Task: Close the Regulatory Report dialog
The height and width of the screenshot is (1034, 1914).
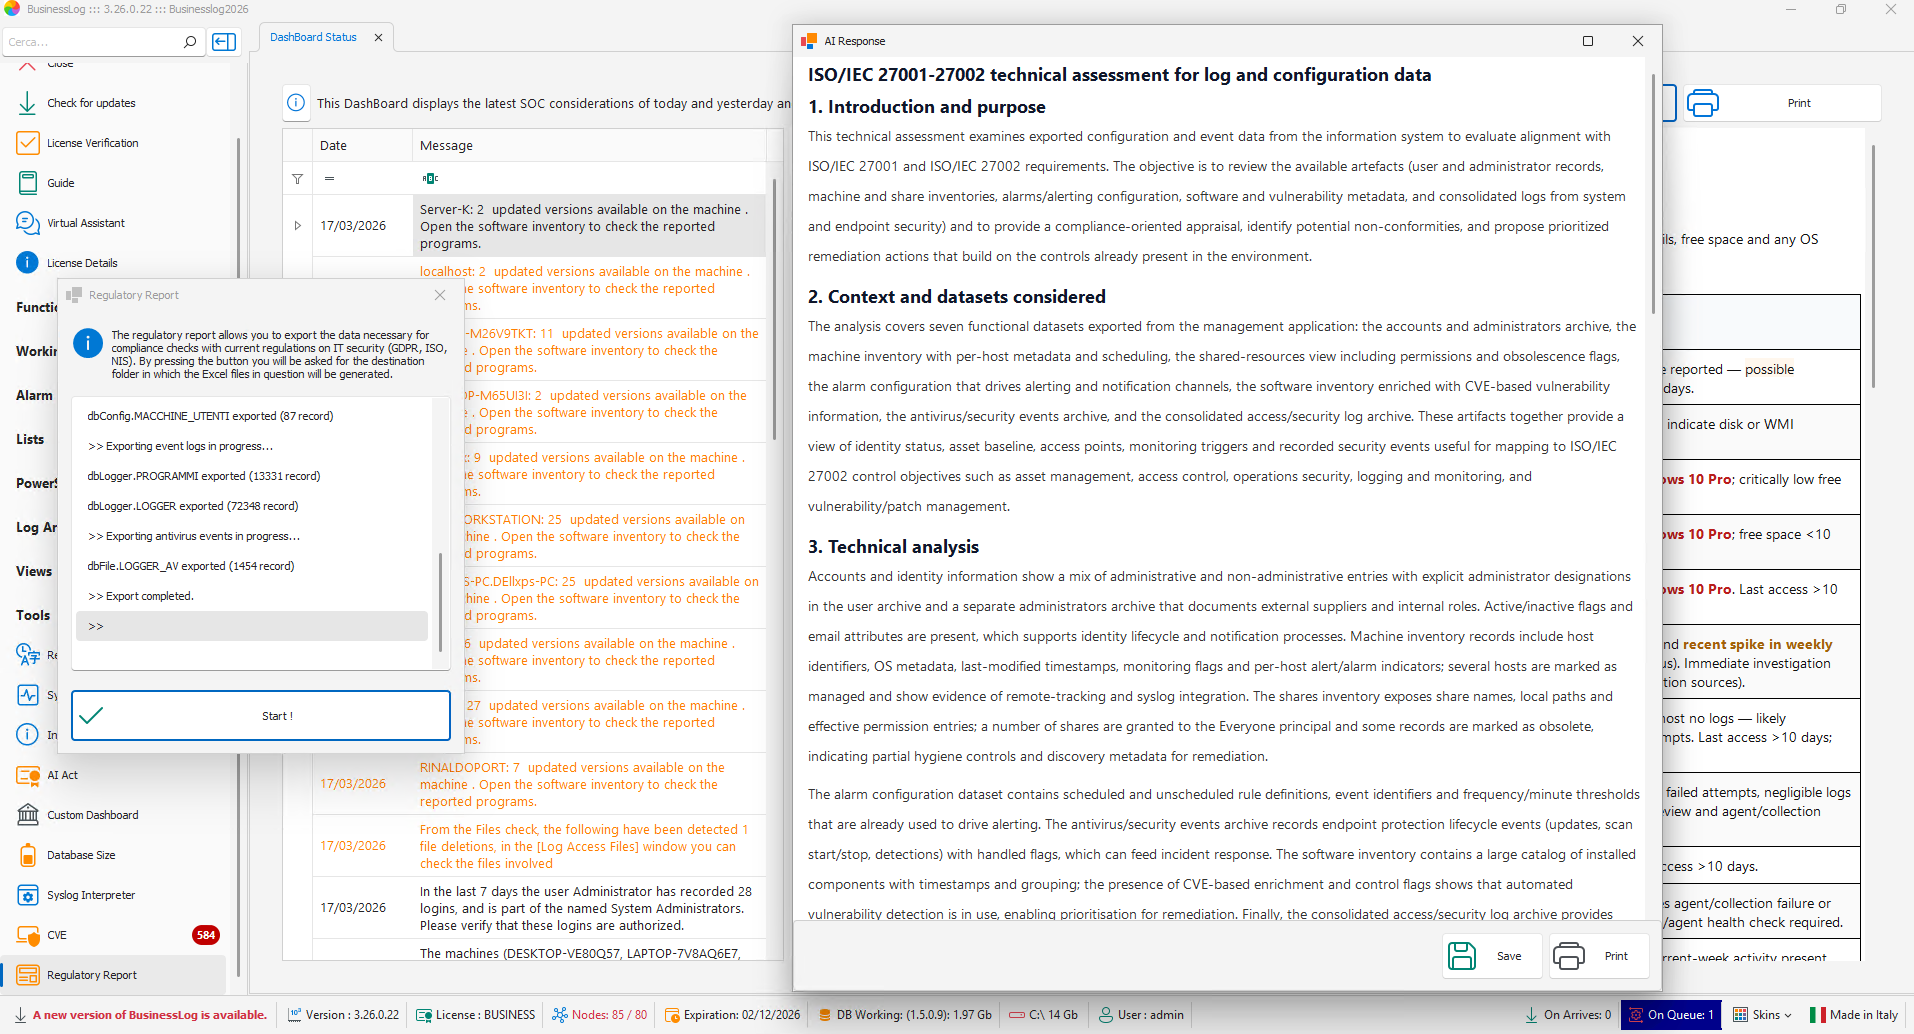Action: pyautogui.click(x=440, y=295)
